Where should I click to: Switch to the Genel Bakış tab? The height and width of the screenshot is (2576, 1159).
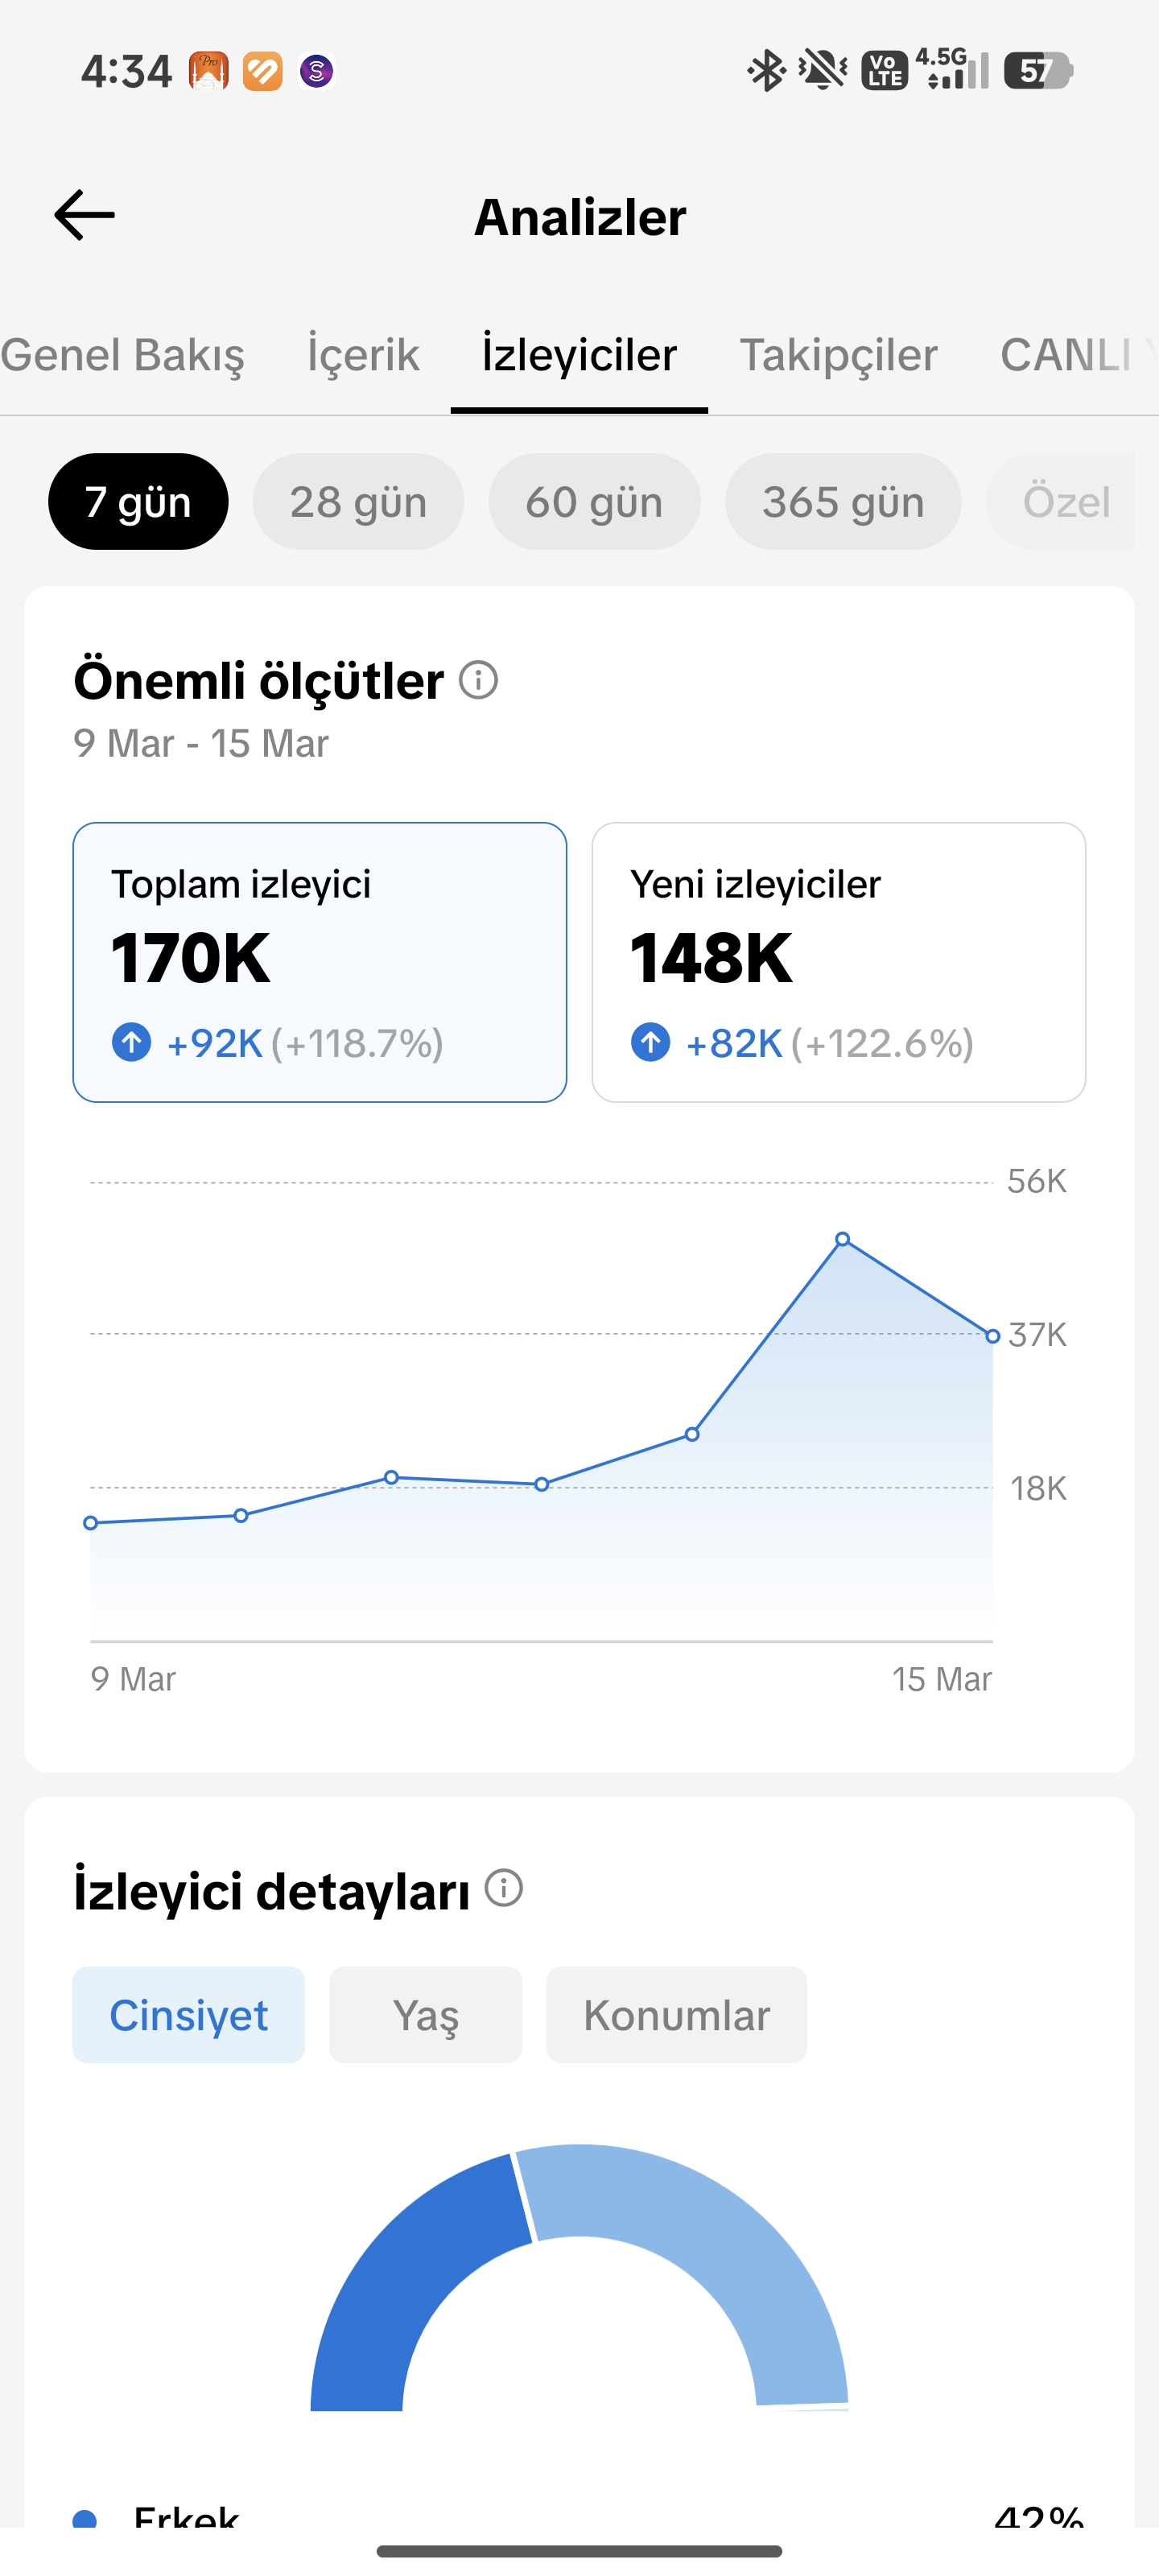coord(122,355)
